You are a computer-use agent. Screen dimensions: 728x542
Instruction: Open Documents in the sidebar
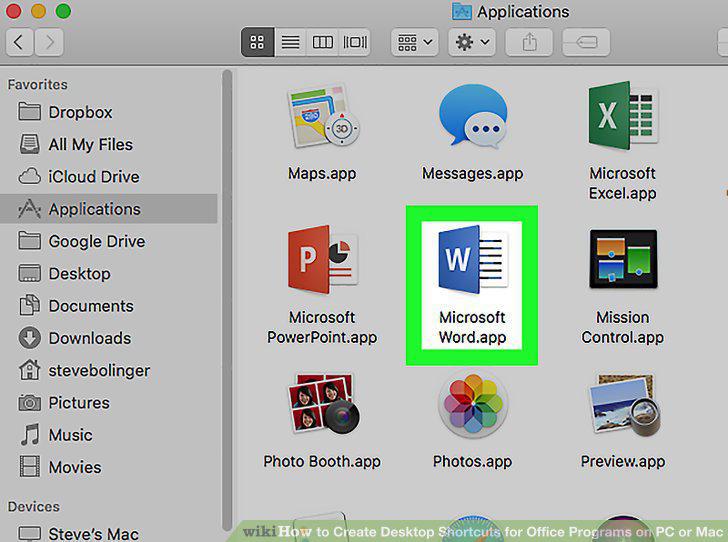(109, 306)
